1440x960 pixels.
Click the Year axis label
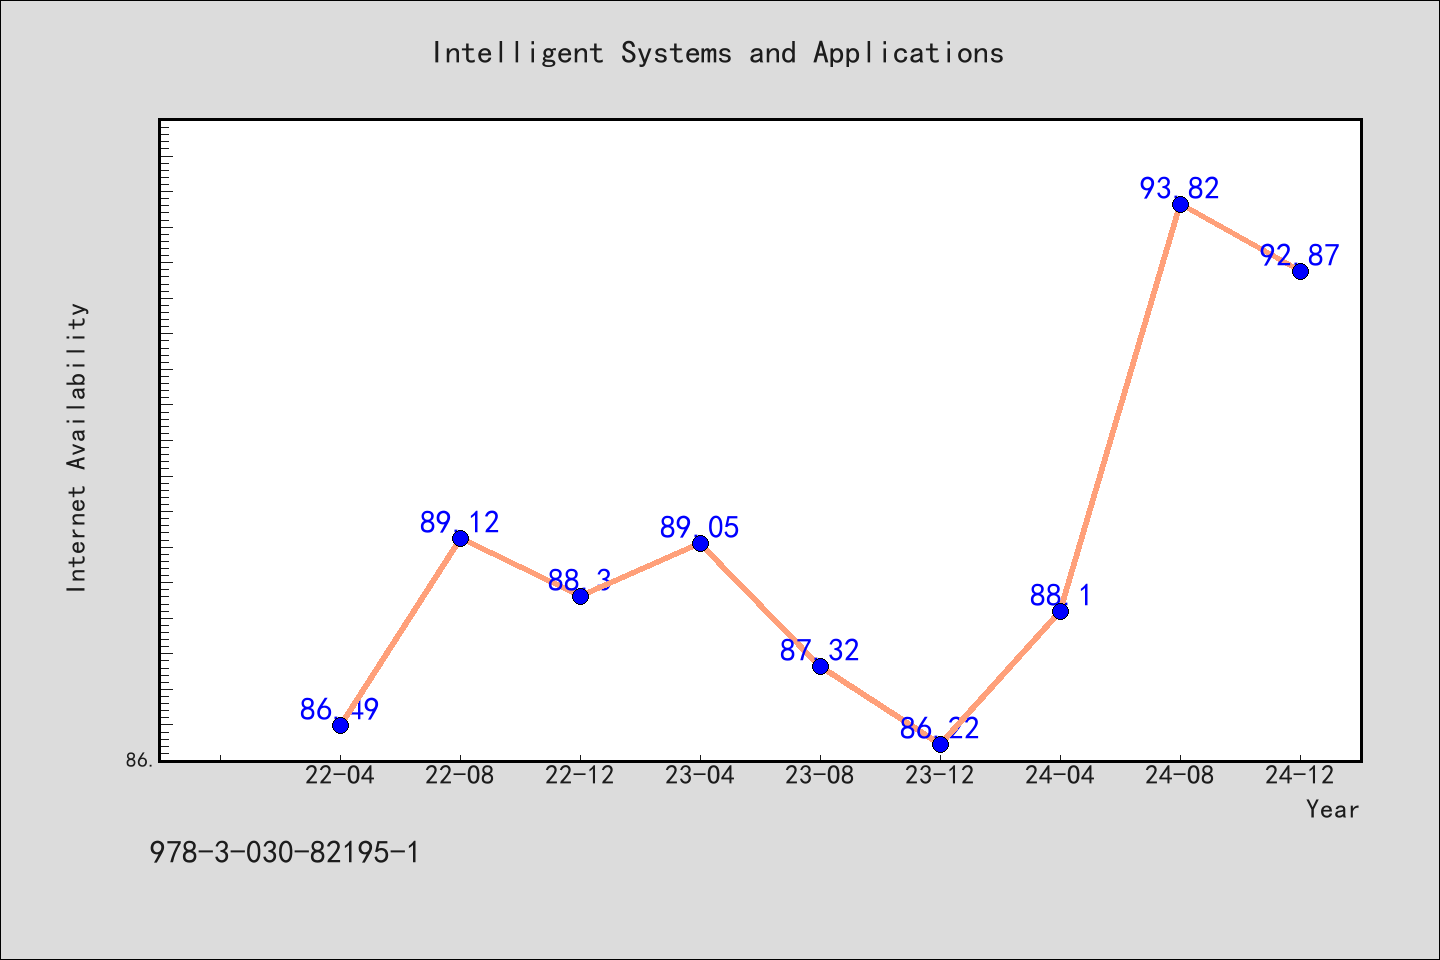click(1332, 809)
